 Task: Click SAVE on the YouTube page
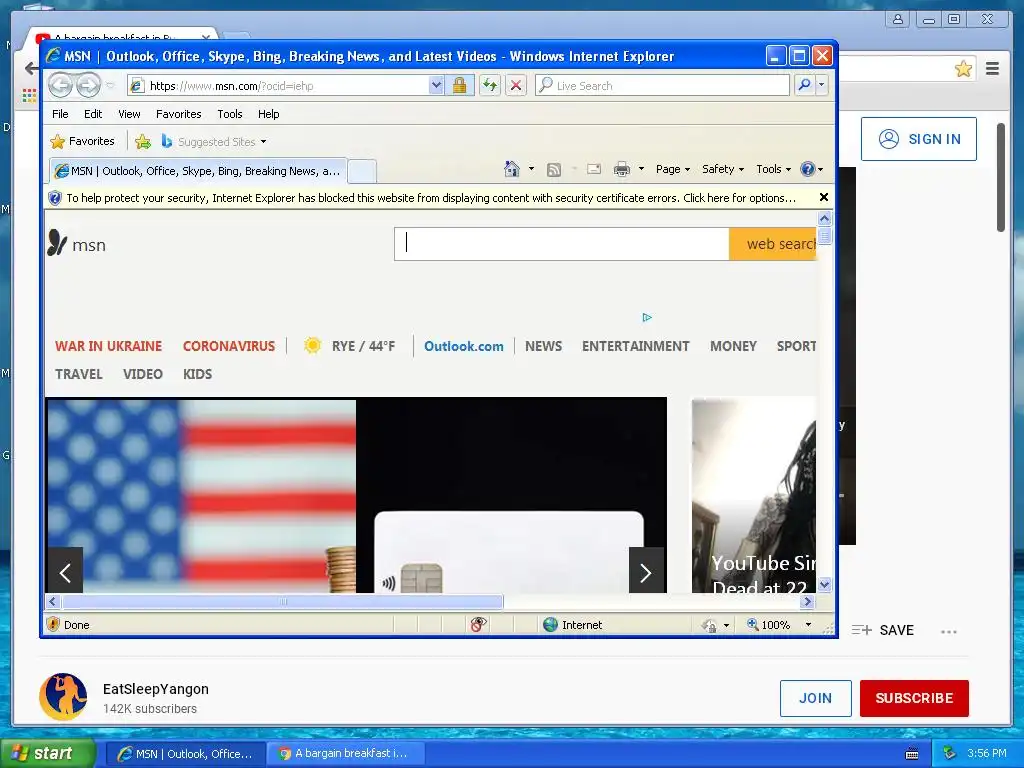882,630
